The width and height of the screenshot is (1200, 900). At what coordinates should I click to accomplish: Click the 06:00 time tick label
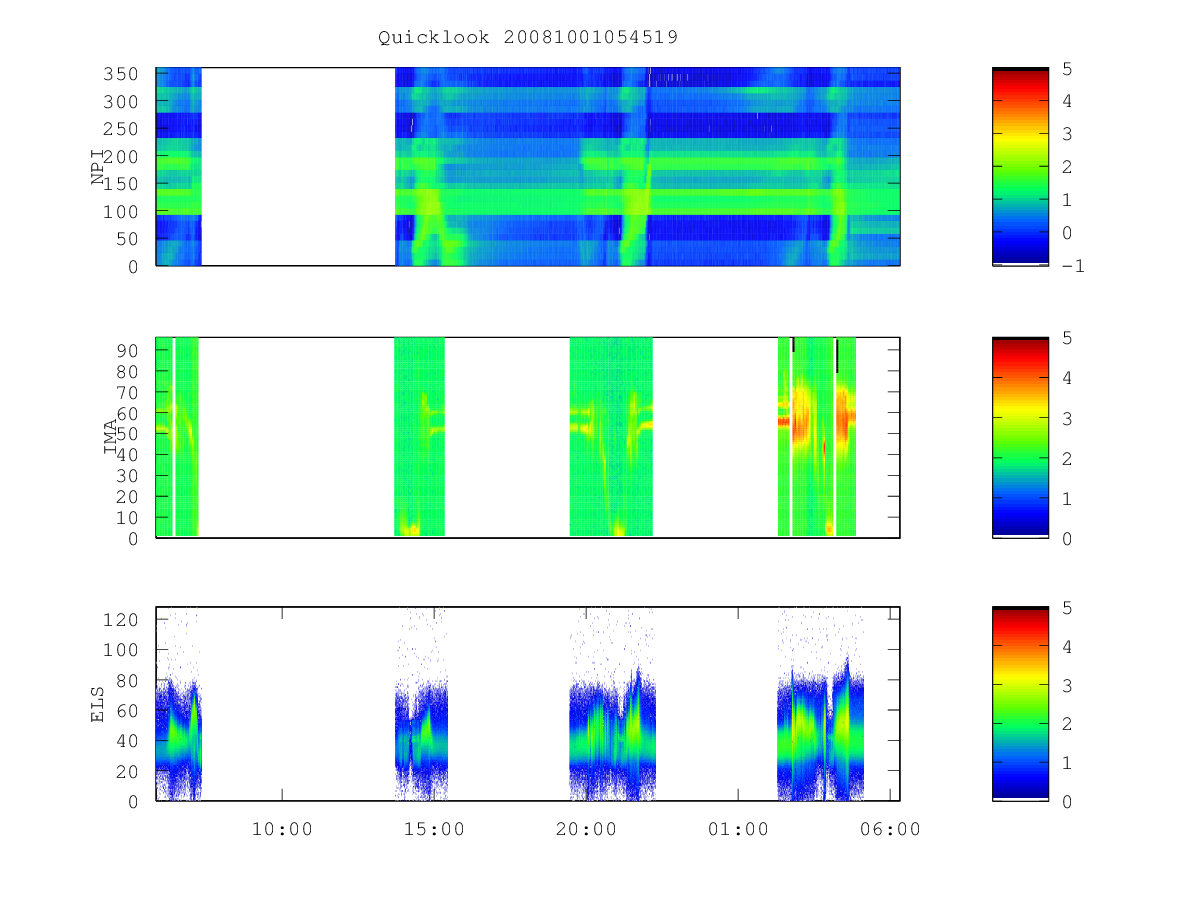(890, 829)
